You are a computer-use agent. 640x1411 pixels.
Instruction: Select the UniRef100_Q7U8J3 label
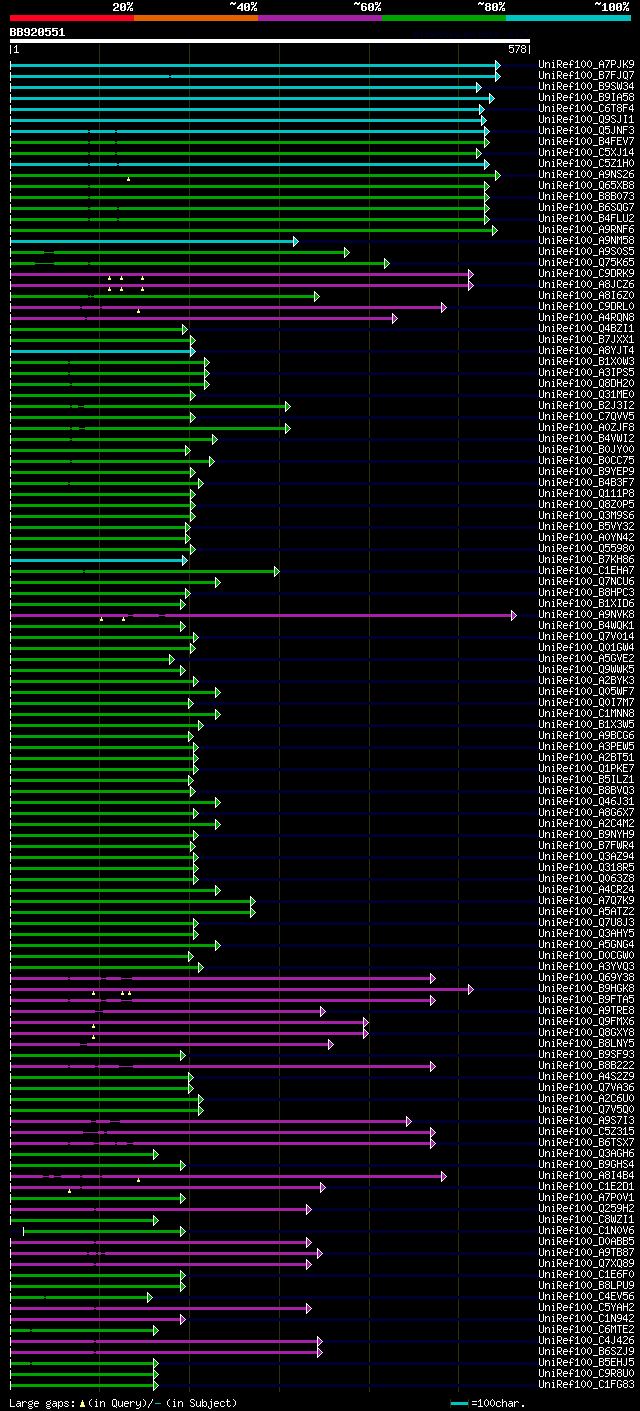pyautogui.click(x=586, y=923)
